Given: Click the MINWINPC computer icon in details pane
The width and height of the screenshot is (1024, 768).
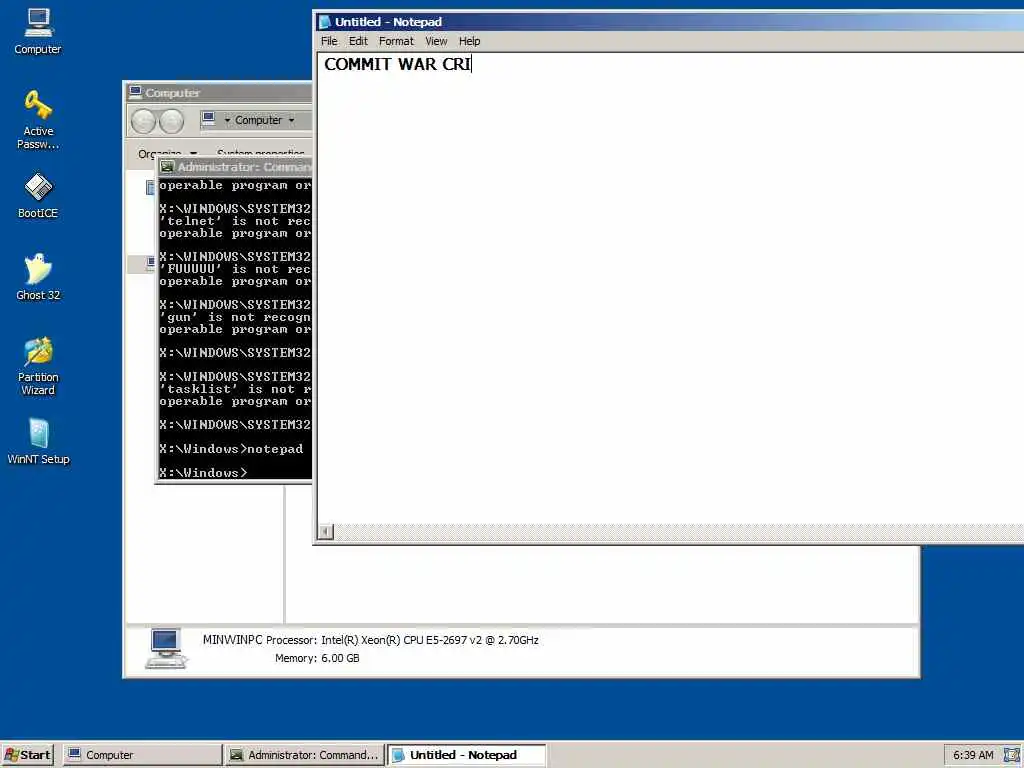Looking at the screenshot, I should [x=166, y=648].
